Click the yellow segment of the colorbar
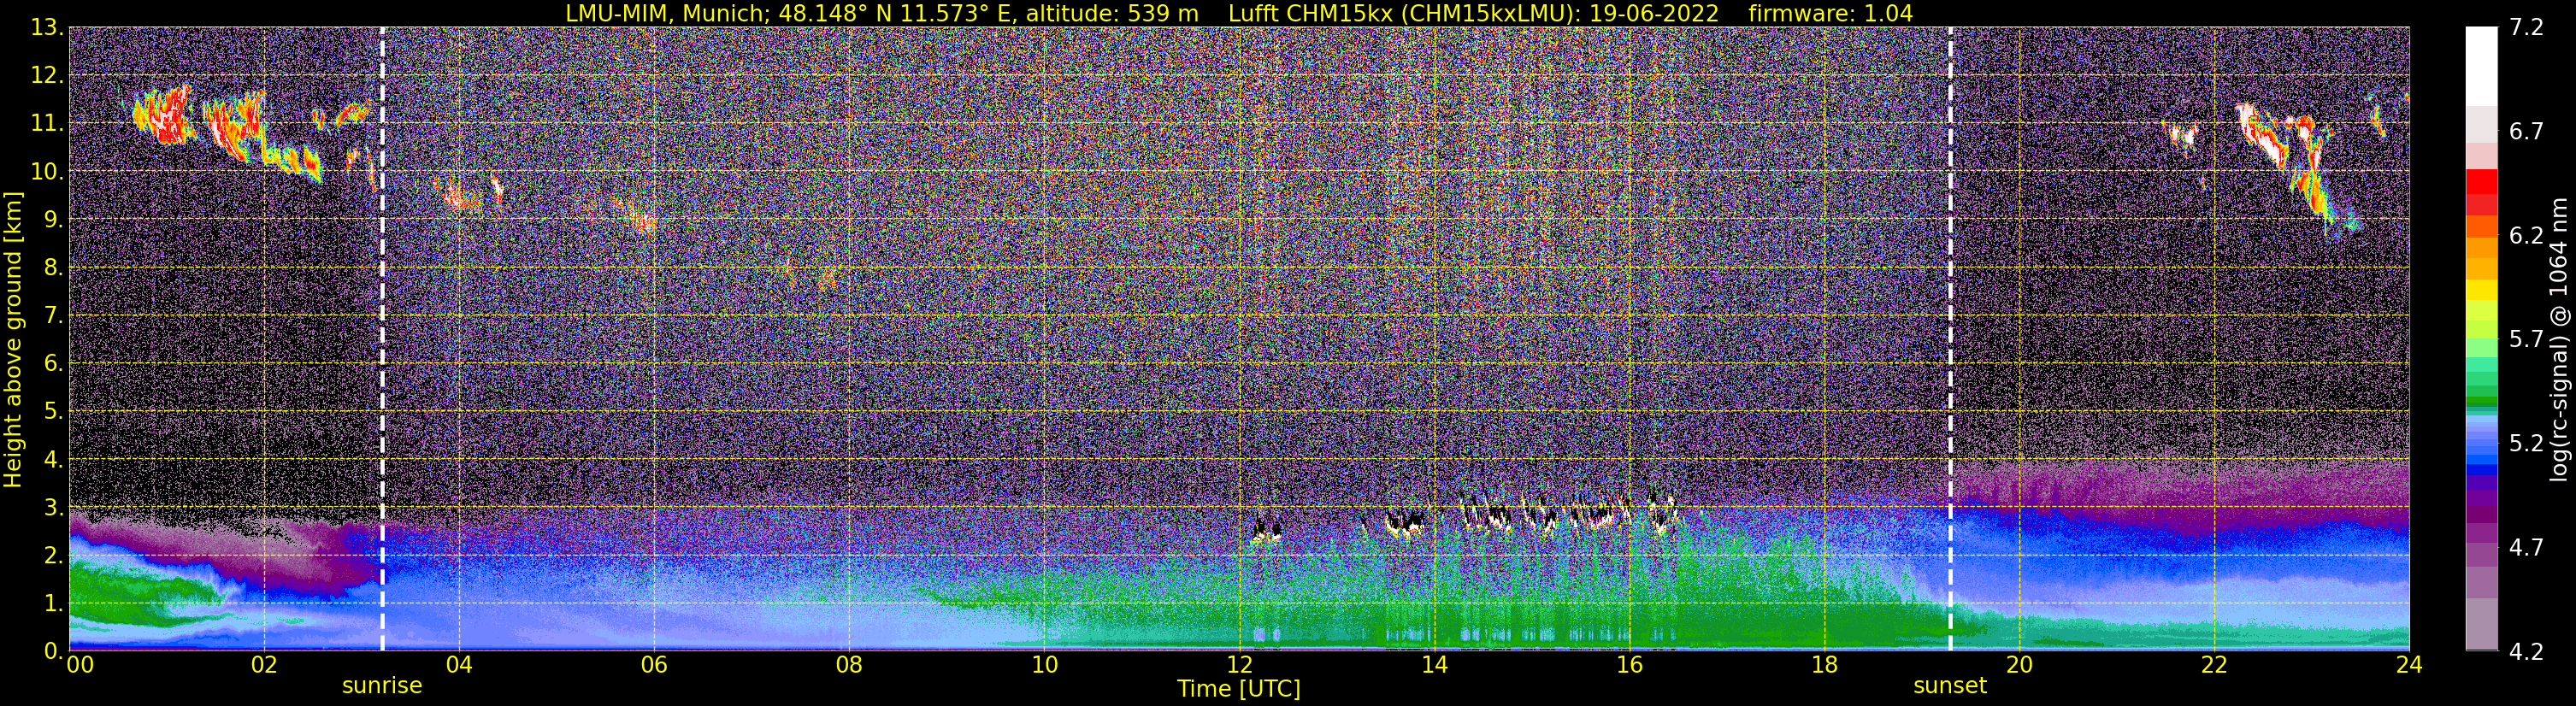 2481,289
